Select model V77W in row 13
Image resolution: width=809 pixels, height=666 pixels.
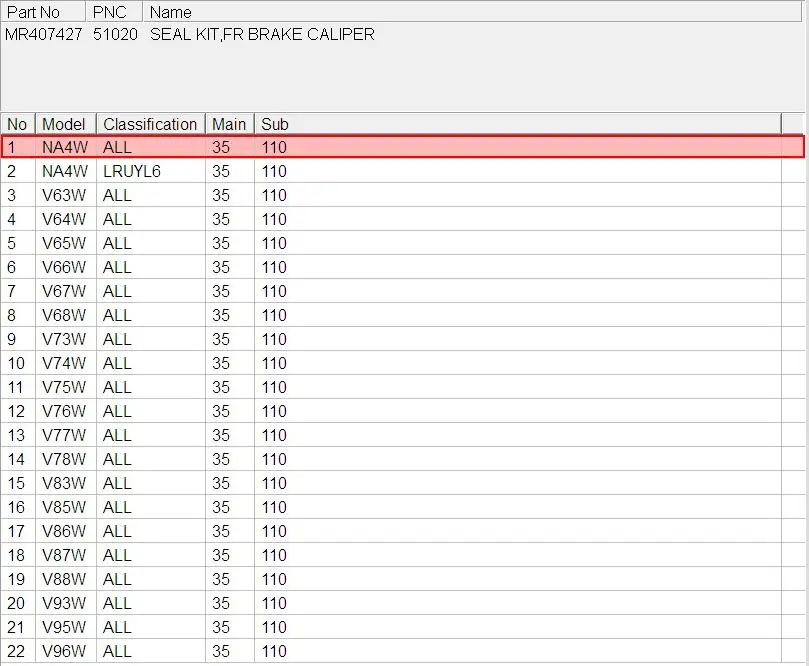tap(64, 435)
